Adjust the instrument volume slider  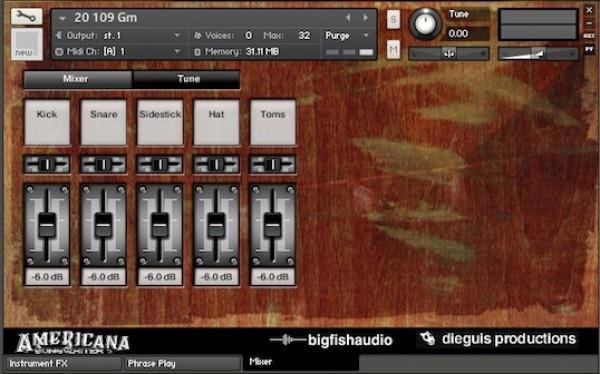coord(538,54)
